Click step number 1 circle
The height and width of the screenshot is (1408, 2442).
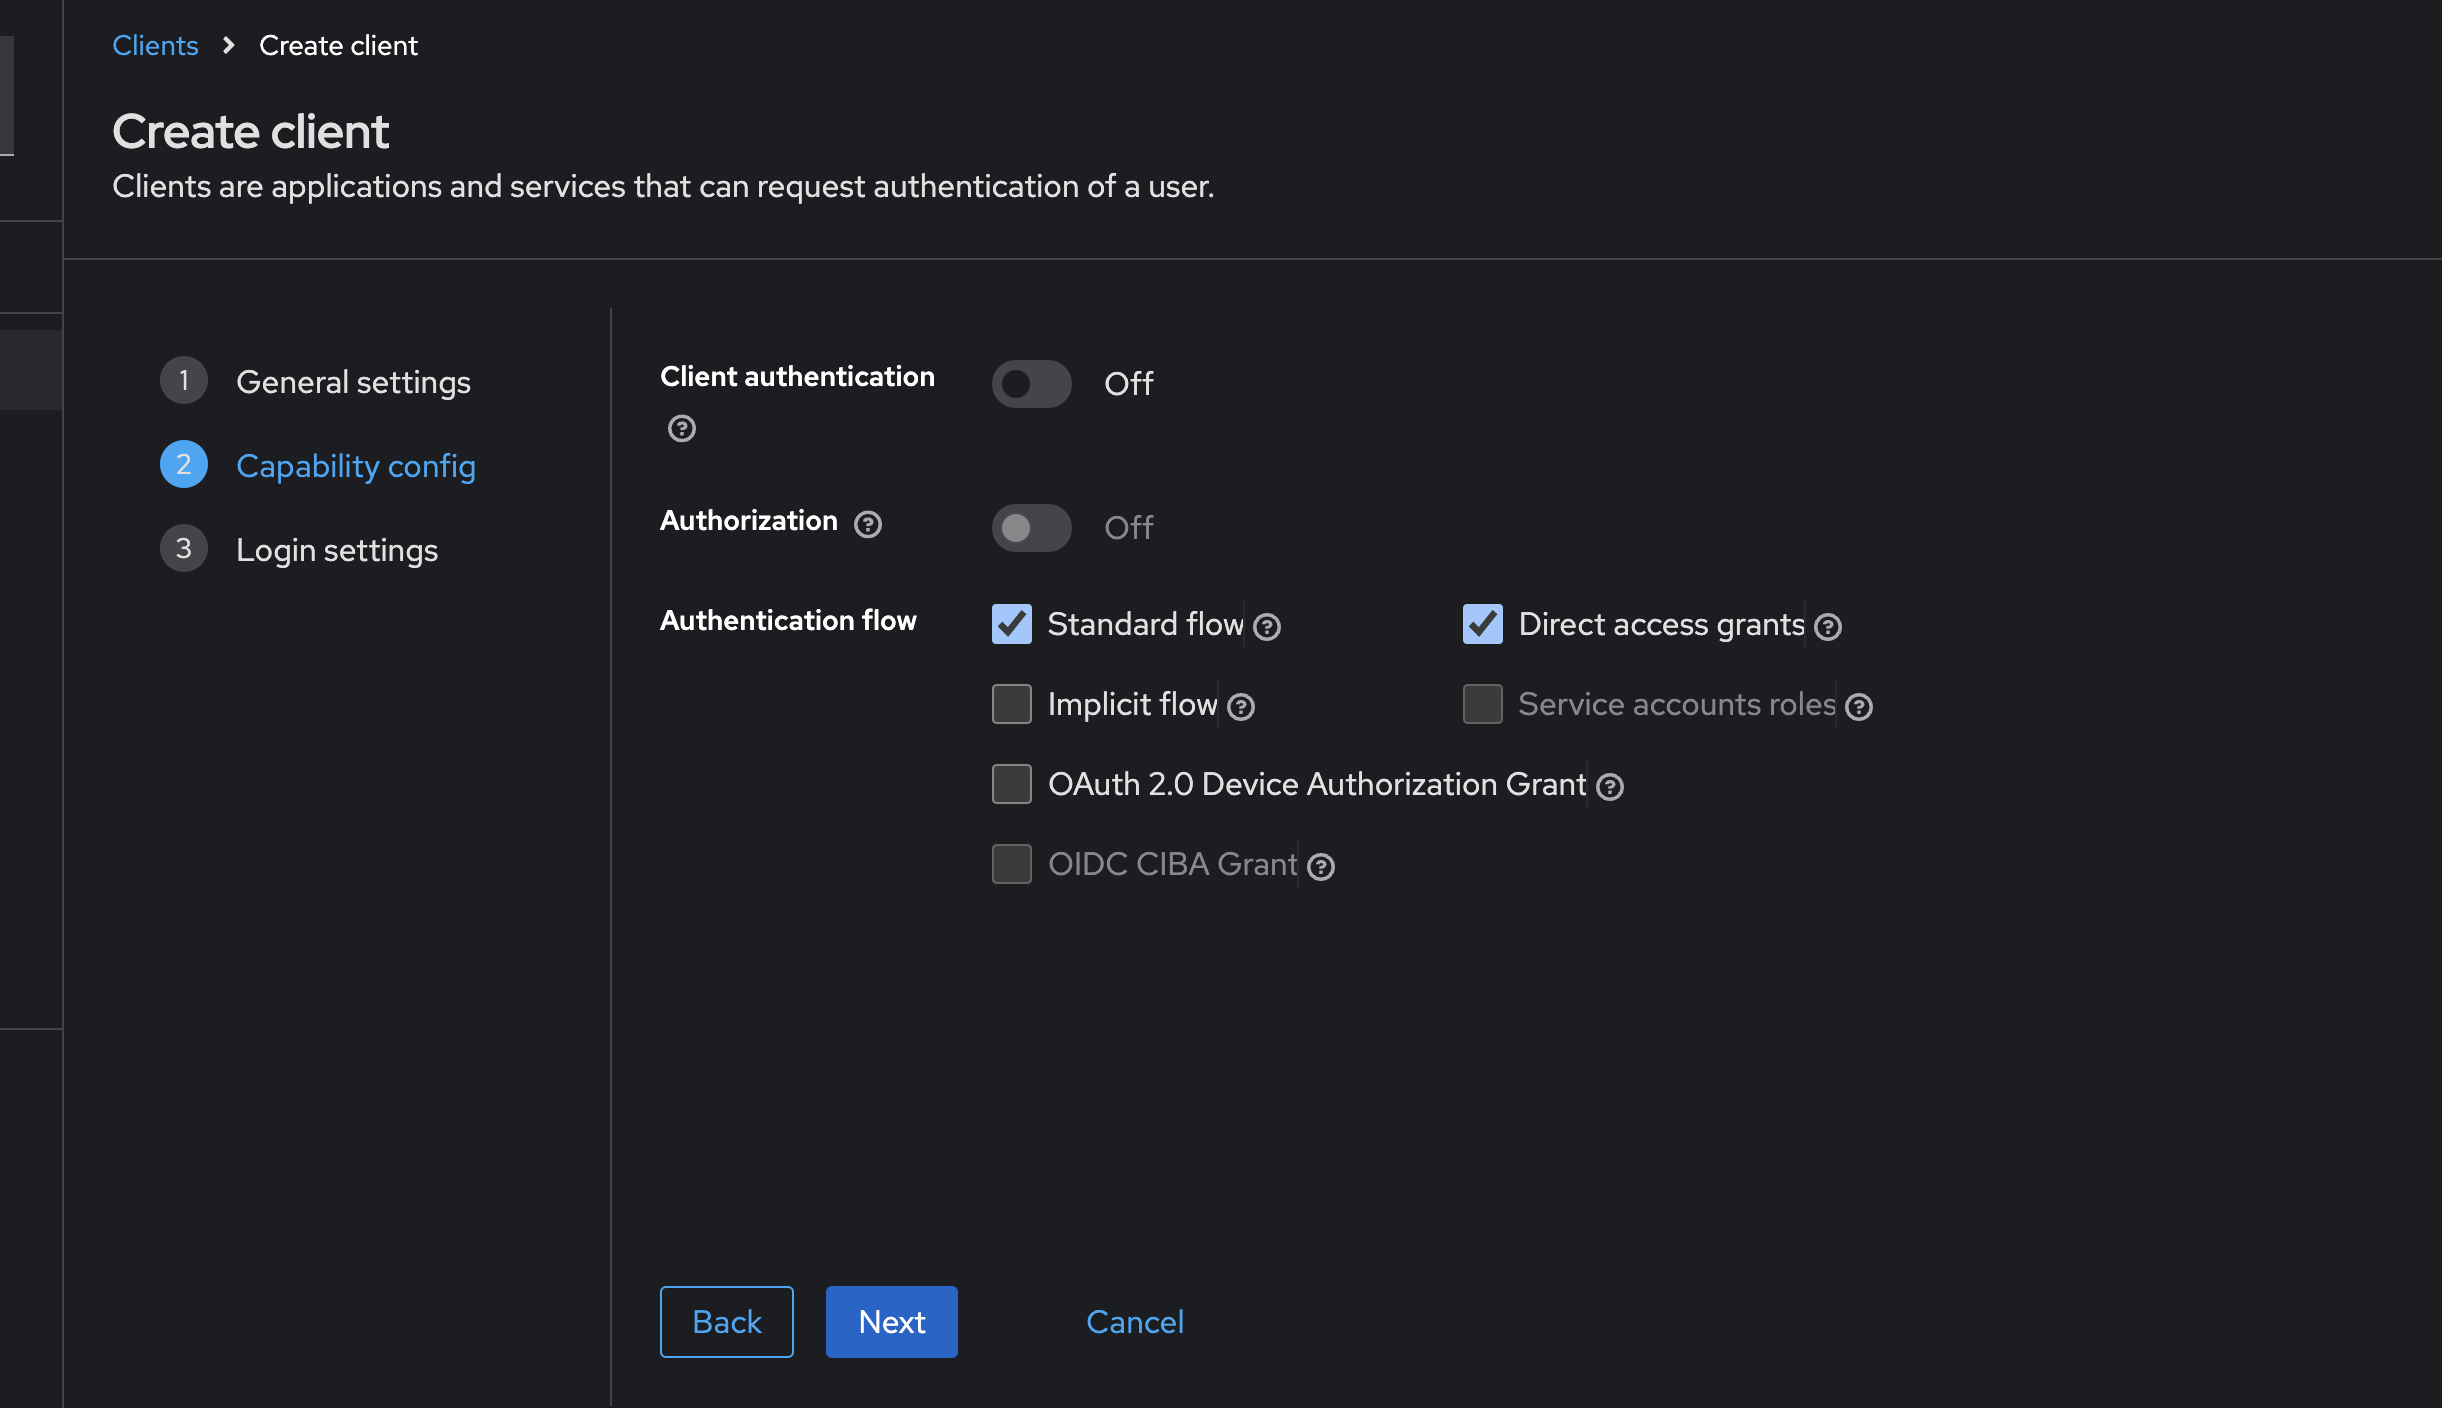184,380
